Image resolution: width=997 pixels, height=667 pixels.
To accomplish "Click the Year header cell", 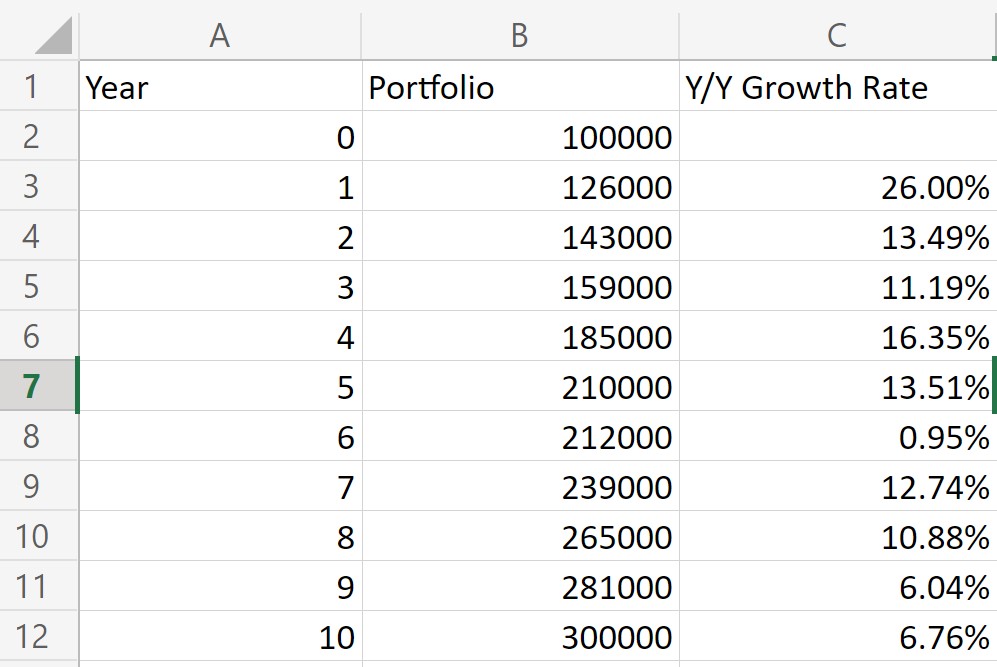I will tap(220, 86).
